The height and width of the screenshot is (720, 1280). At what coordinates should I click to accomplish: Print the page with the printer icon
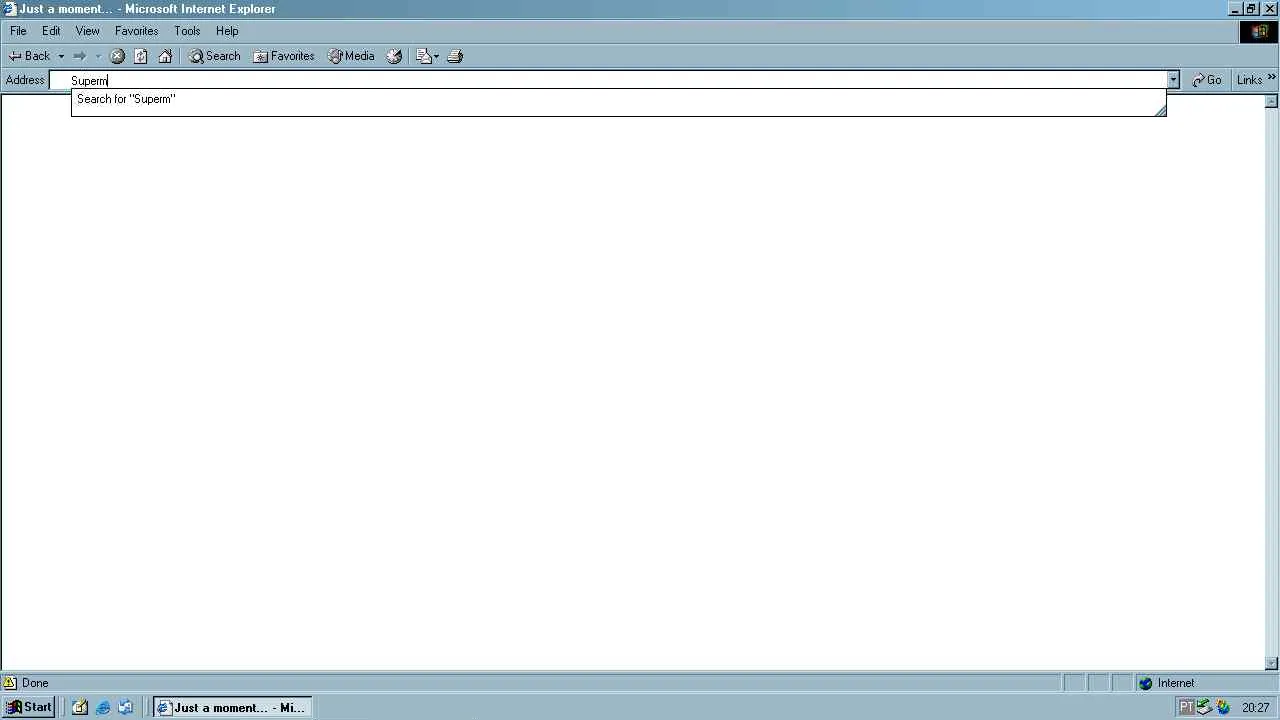(x=455, y=56)
